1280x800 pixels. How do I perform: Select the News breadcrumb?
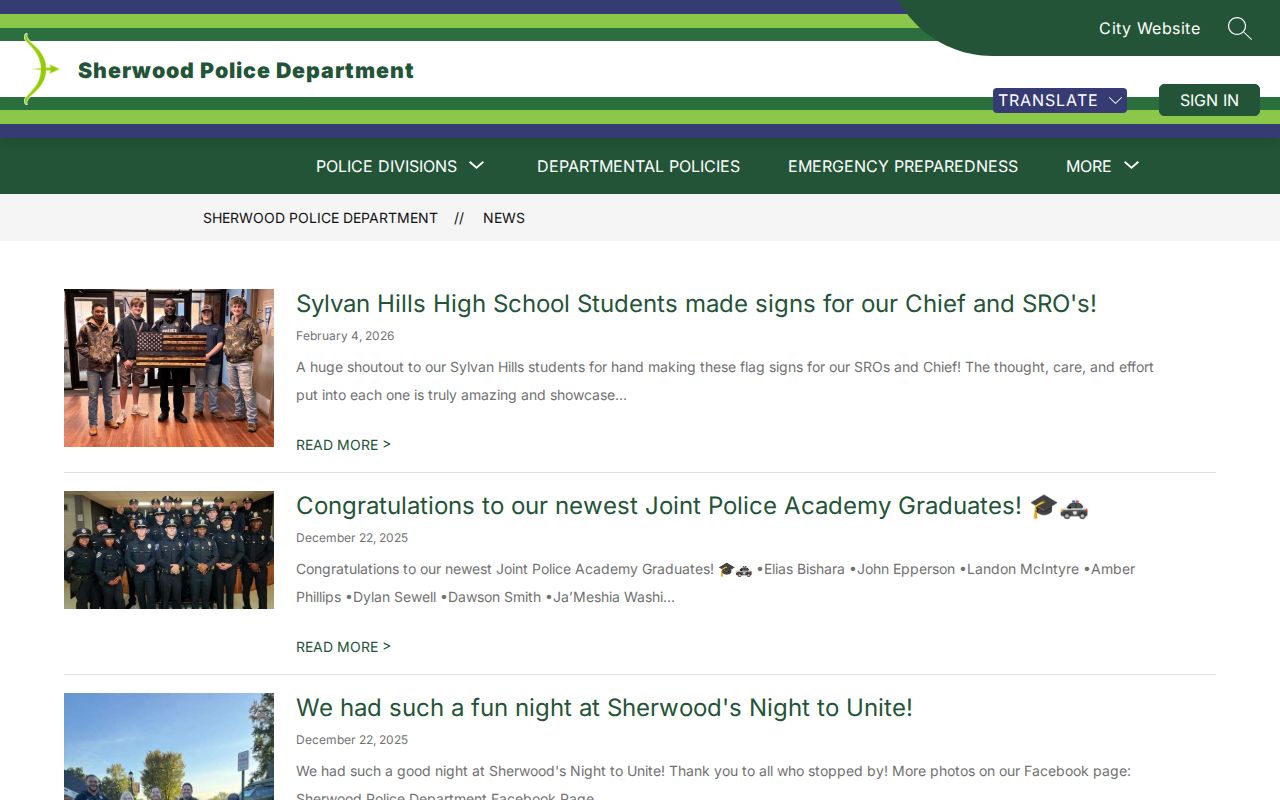click(x=504, y=218)
